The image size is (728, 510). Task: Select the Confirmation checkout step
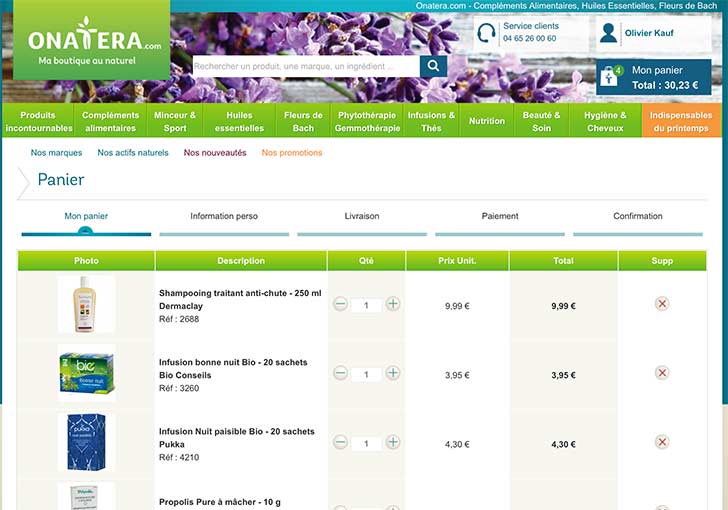coord(637,216)
